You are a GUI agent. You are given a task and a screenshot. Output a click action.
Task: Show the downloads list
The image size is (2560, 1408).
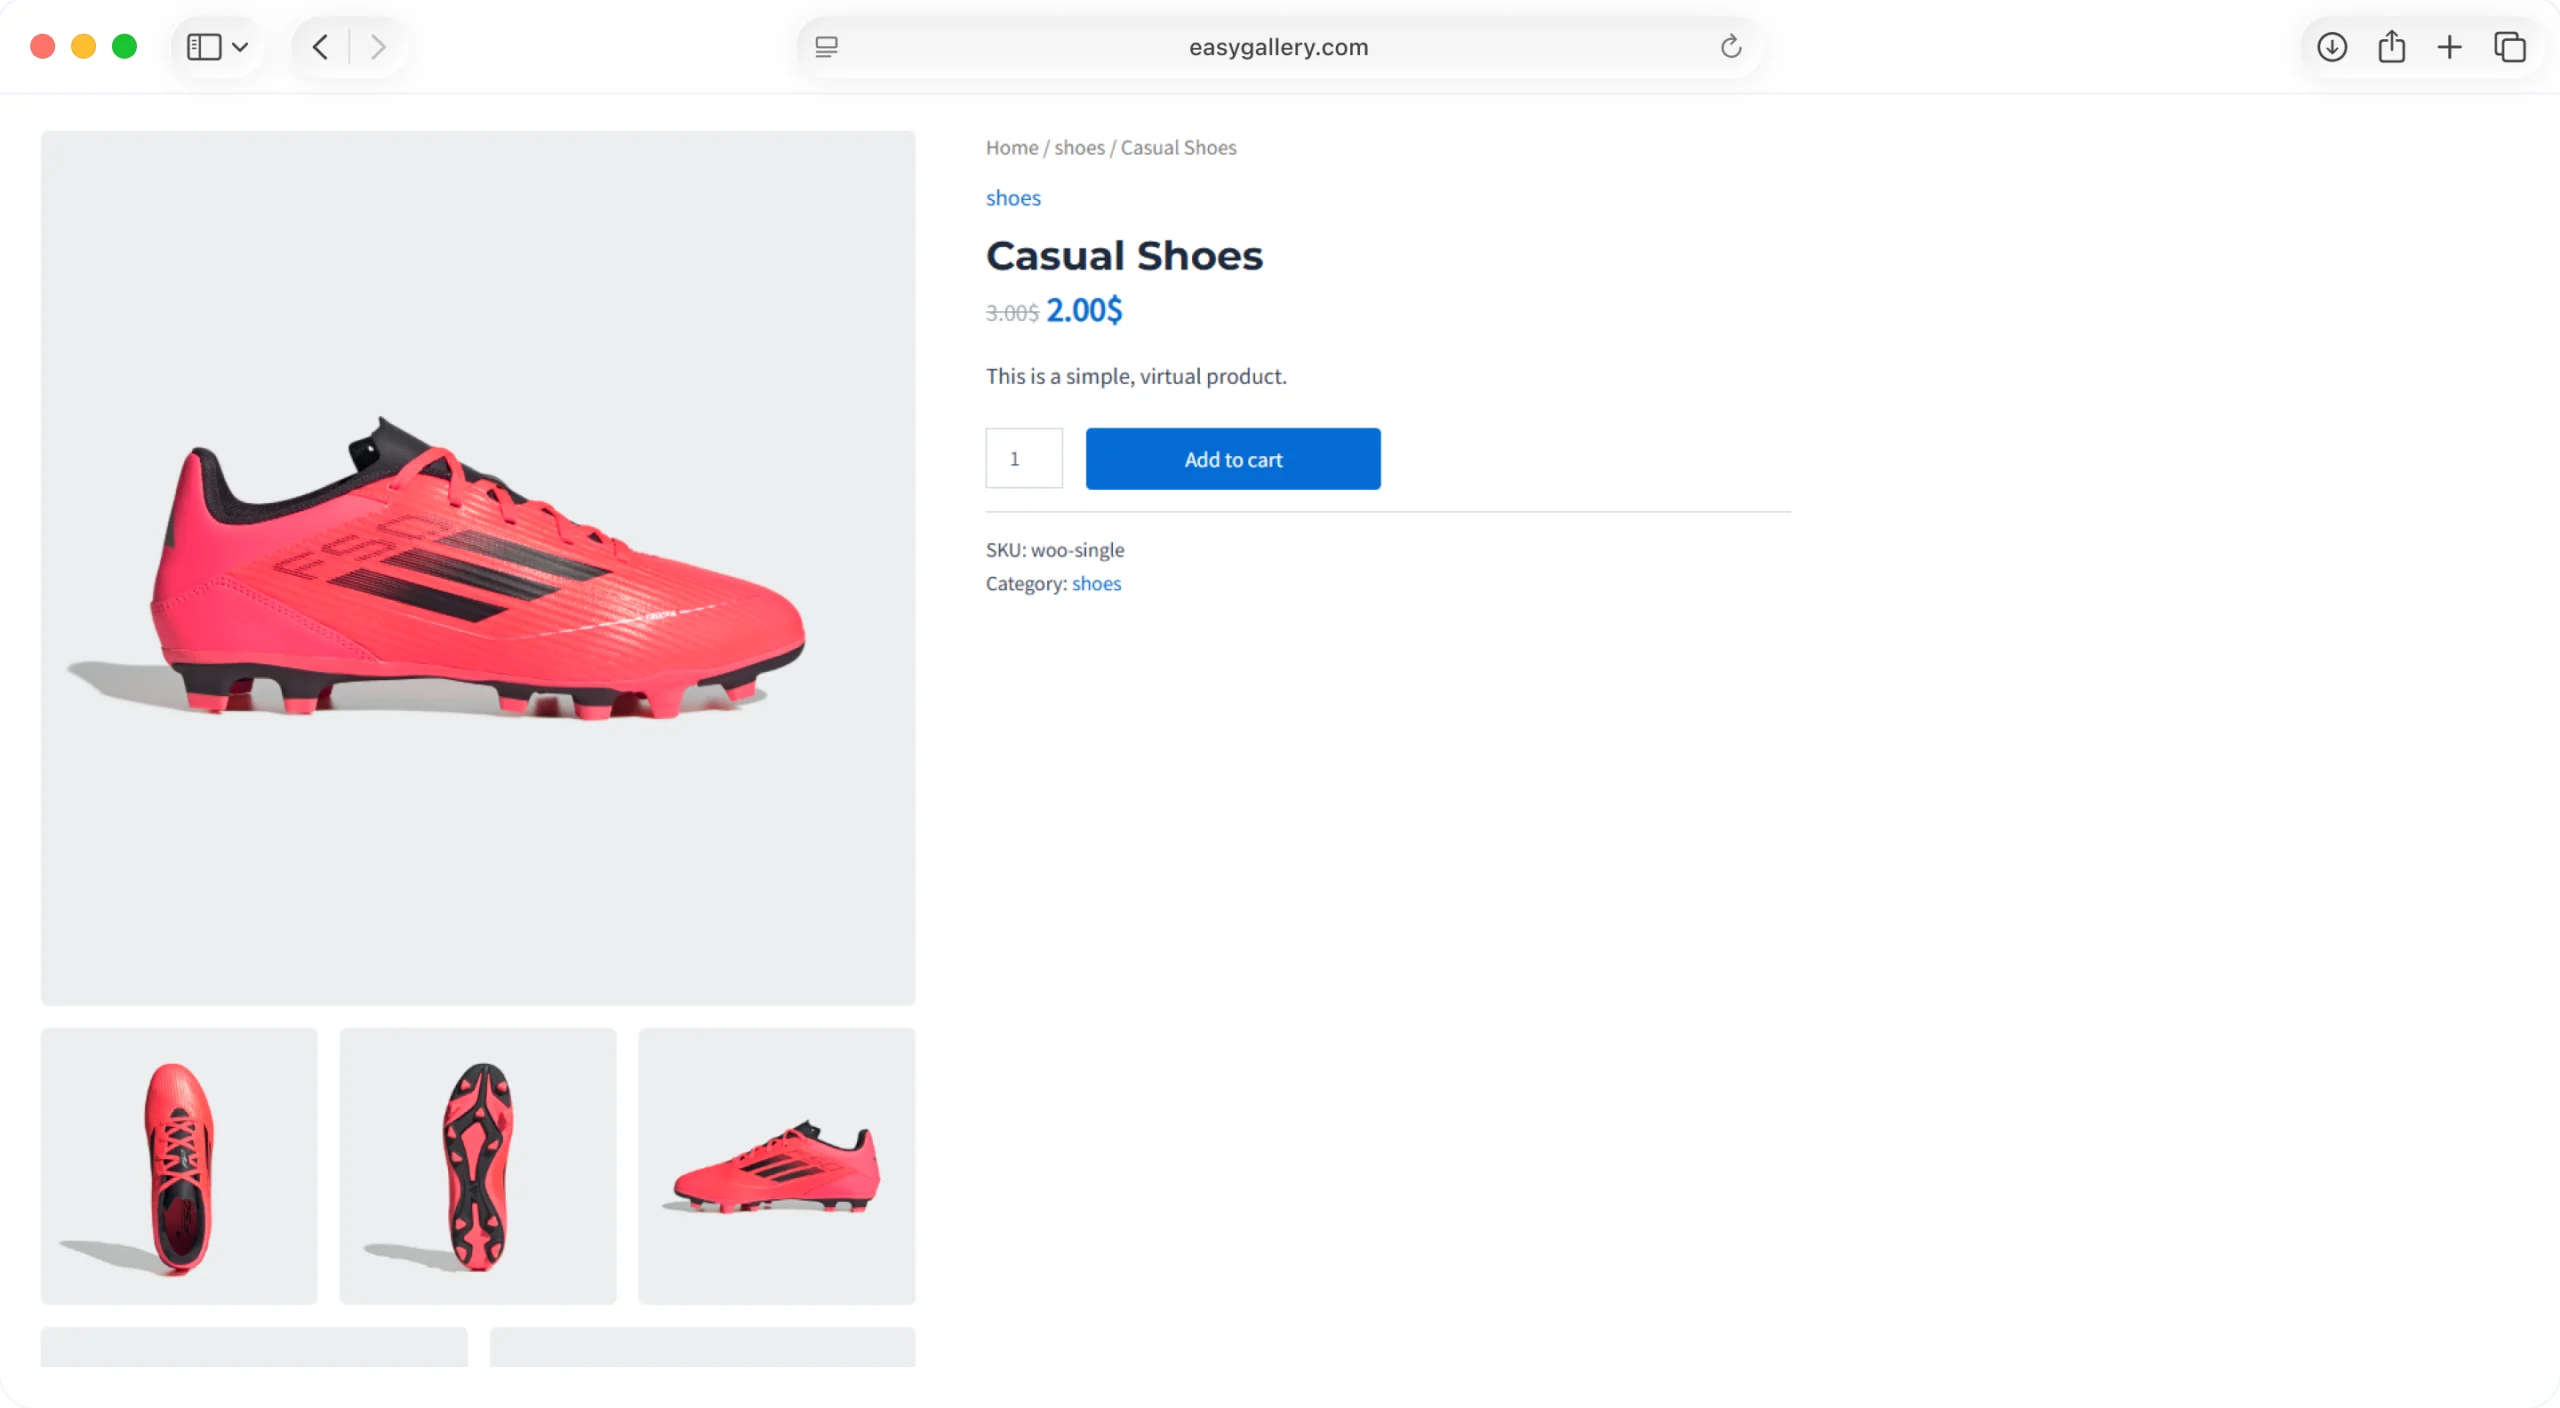[2332, 47]
